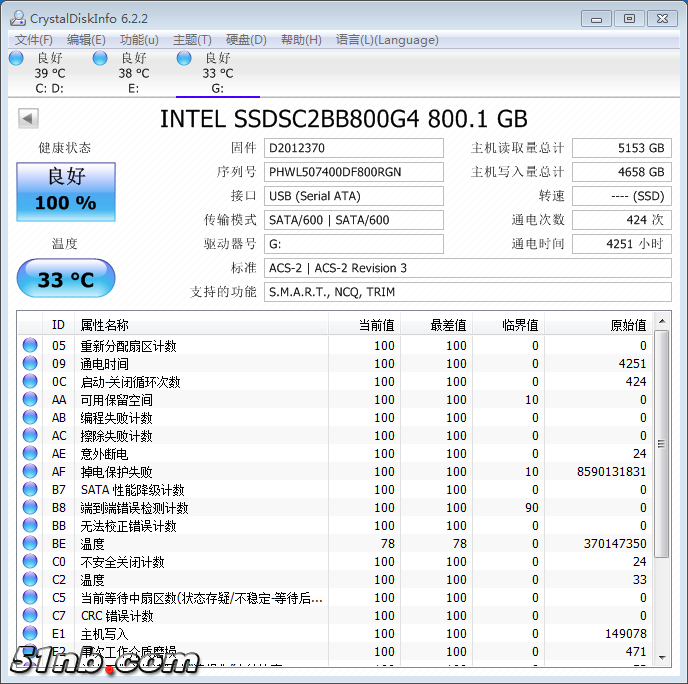Image resolution: width=688 pixels, height=684 pixels.
Task: Select the G: disk status orb
Action: click(184, 58)
